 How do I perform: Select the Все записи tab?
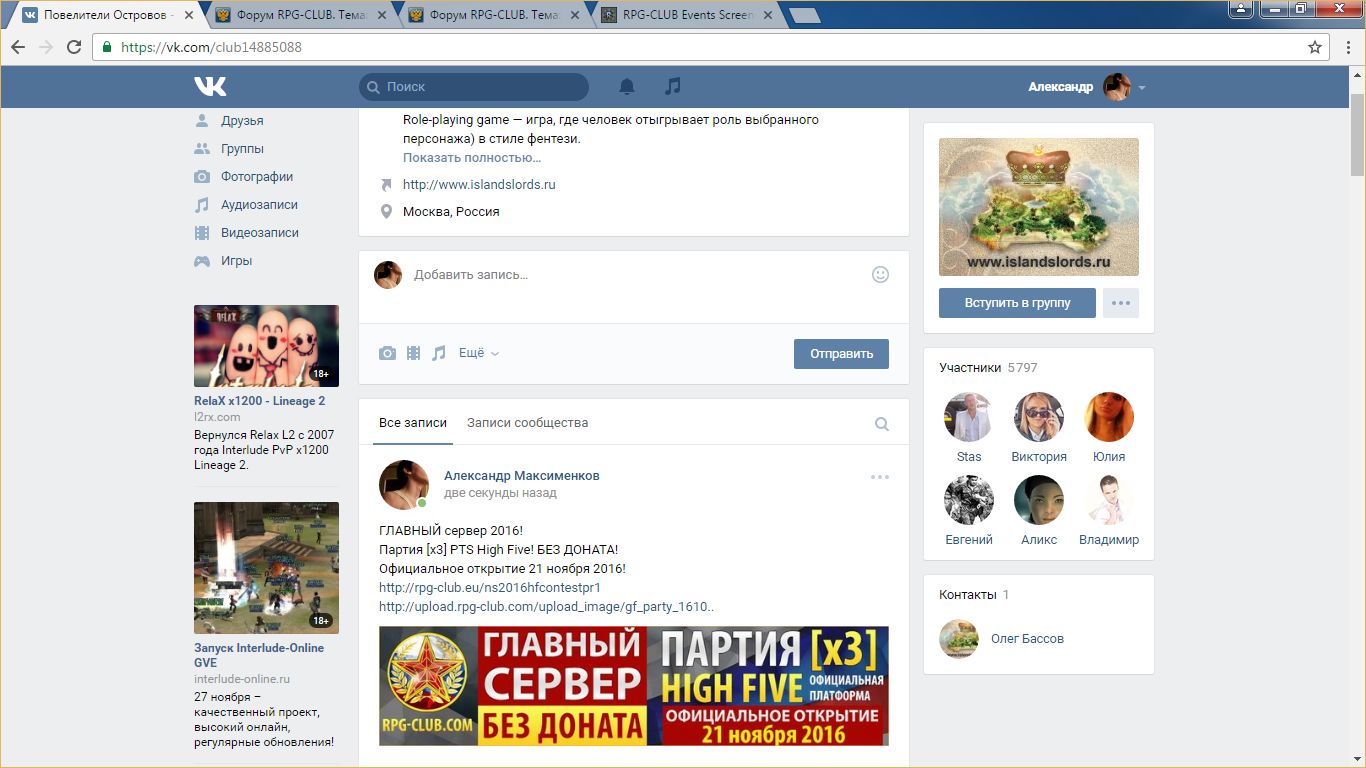pyautogui.click(x=413, y=423)
